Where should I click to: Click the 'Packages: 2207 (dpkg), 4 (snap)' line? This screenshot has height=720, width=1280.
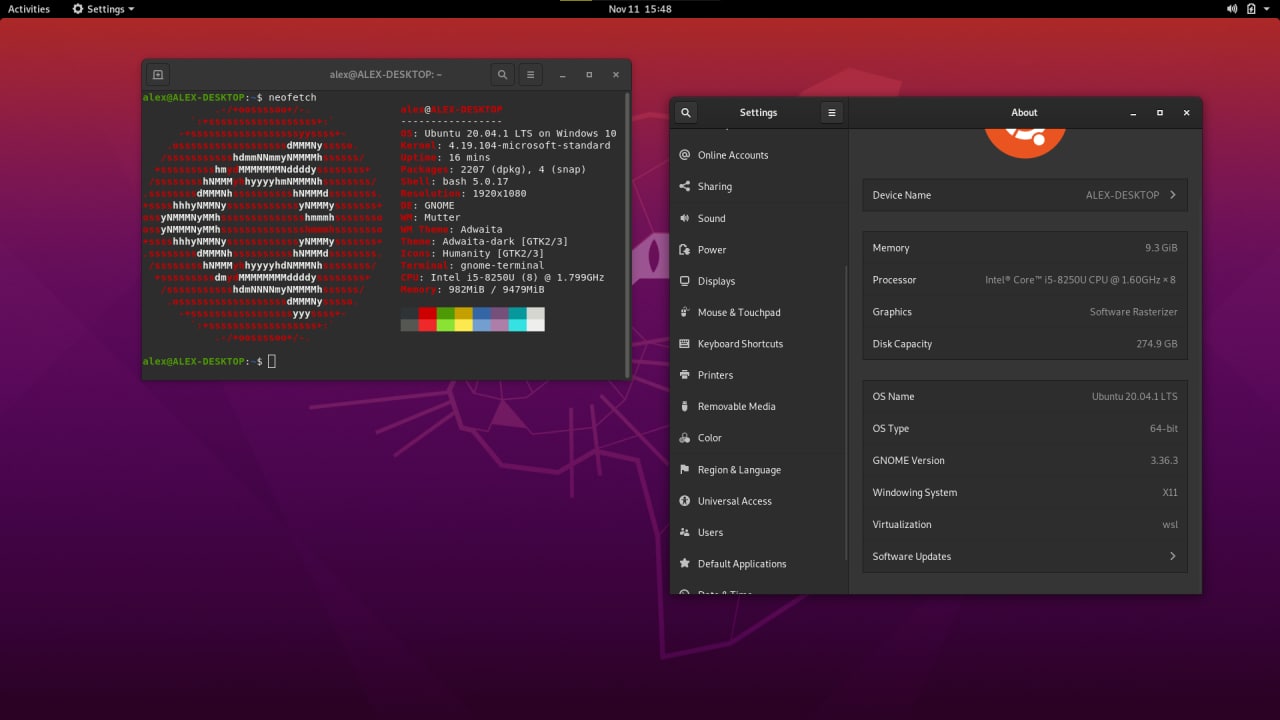[493, 169]
